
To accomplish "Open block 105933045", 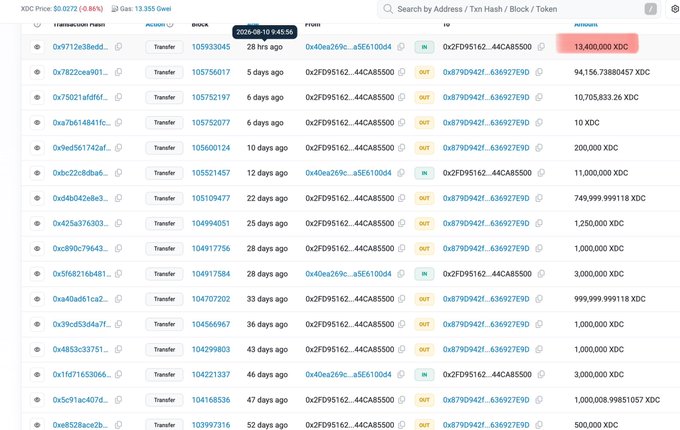I will (211, 47).
